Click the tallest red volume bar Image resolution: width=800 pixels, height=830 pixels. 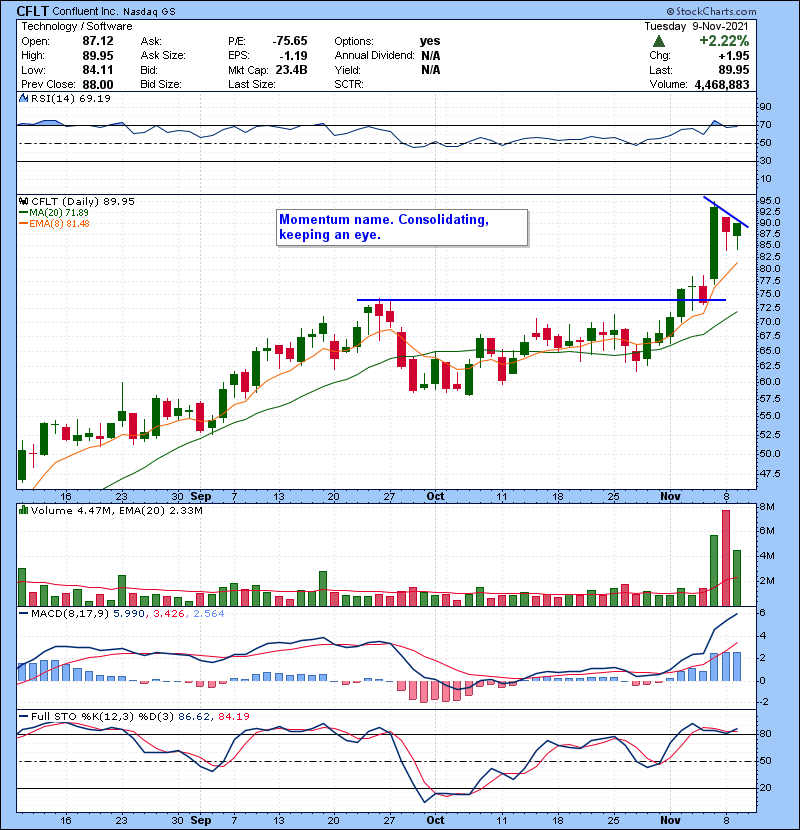[x=725, y=558]
